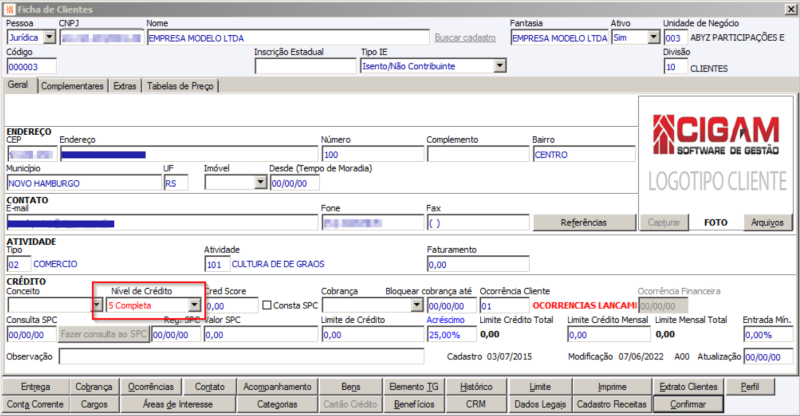
Task: Click the Atividade code field 101
Action: [217, 264]
